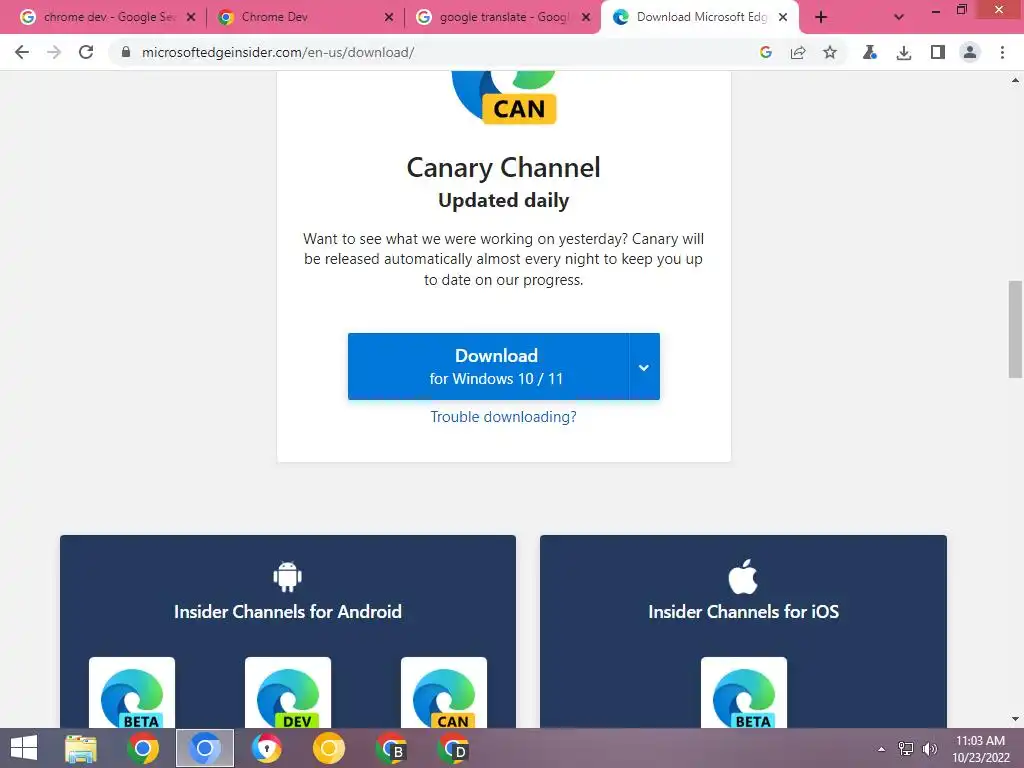Open network status tray icon

pos(906,749)
